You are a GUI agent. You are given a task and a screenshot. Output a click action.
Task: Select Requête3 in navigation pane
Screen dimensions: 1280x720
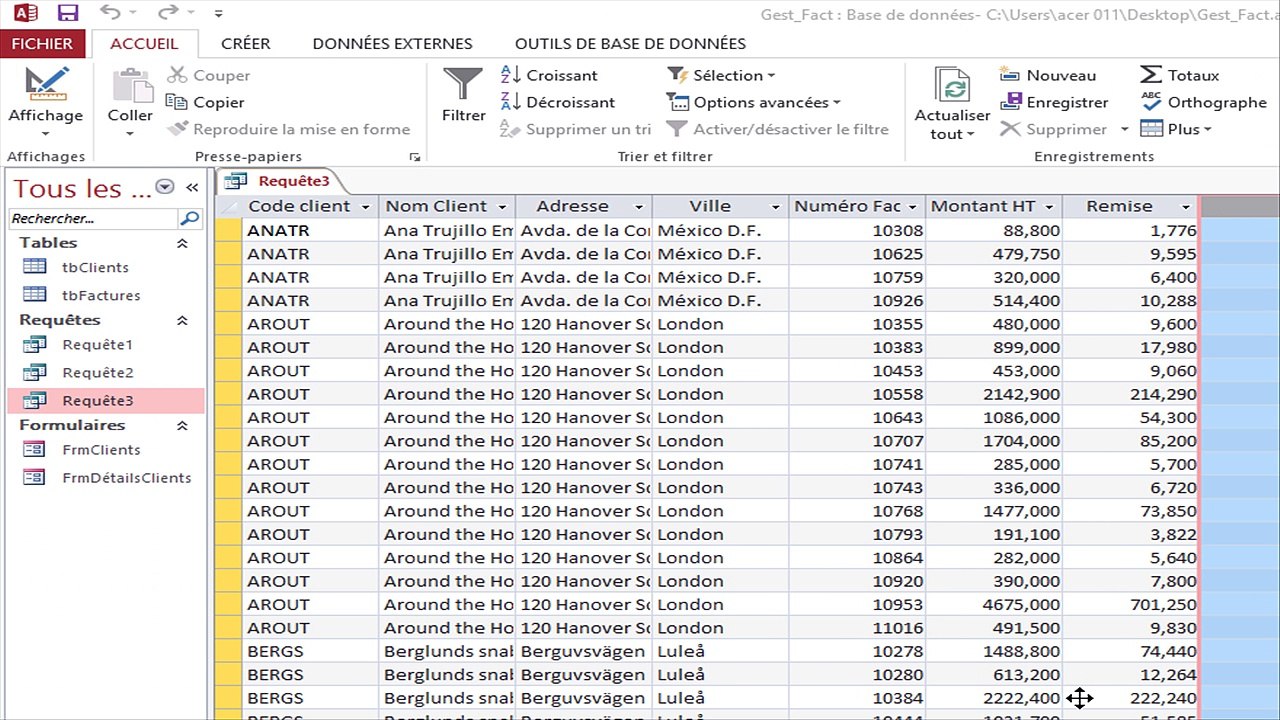tap(105, 401)
